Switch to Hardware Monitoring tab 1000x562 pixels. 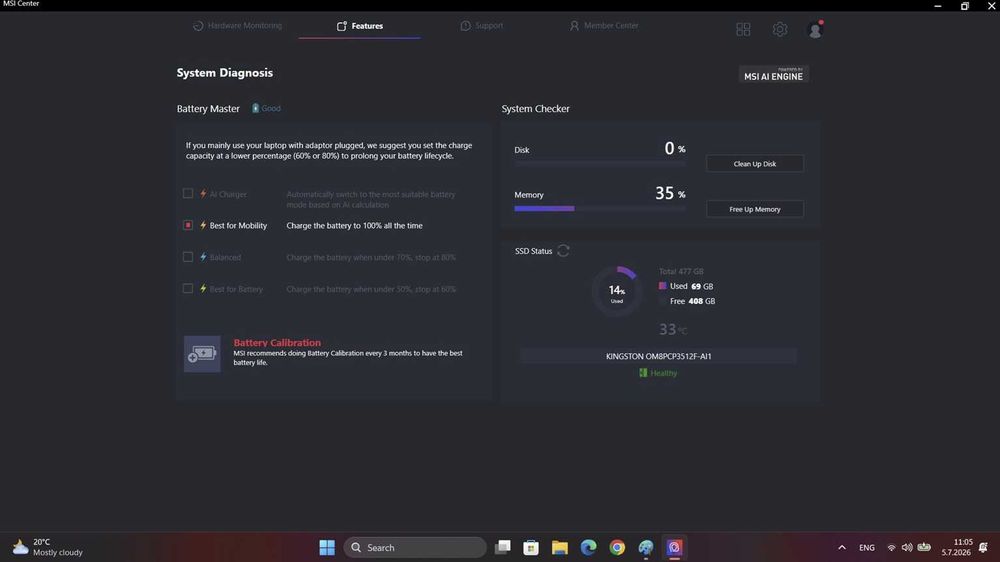coord(237,26)
